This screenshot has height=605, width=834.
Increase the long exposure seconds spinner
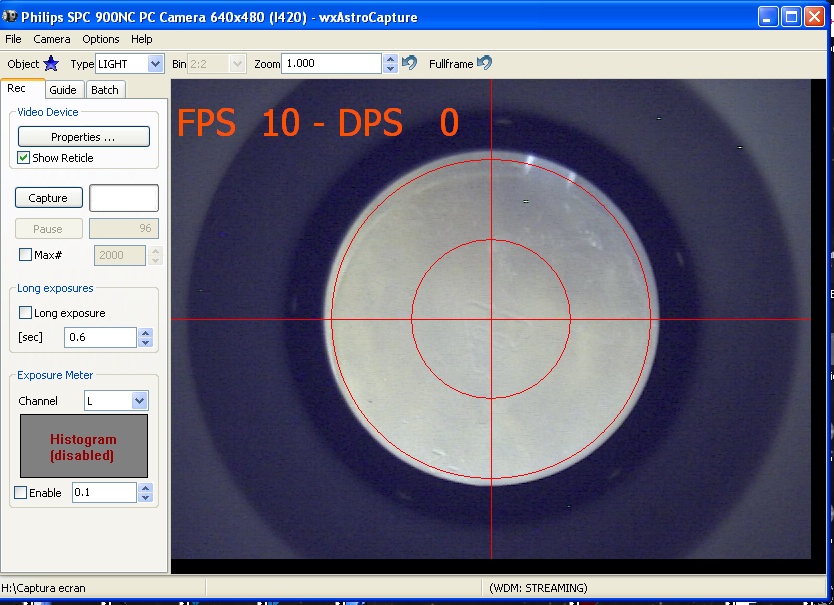pos(146,333)
